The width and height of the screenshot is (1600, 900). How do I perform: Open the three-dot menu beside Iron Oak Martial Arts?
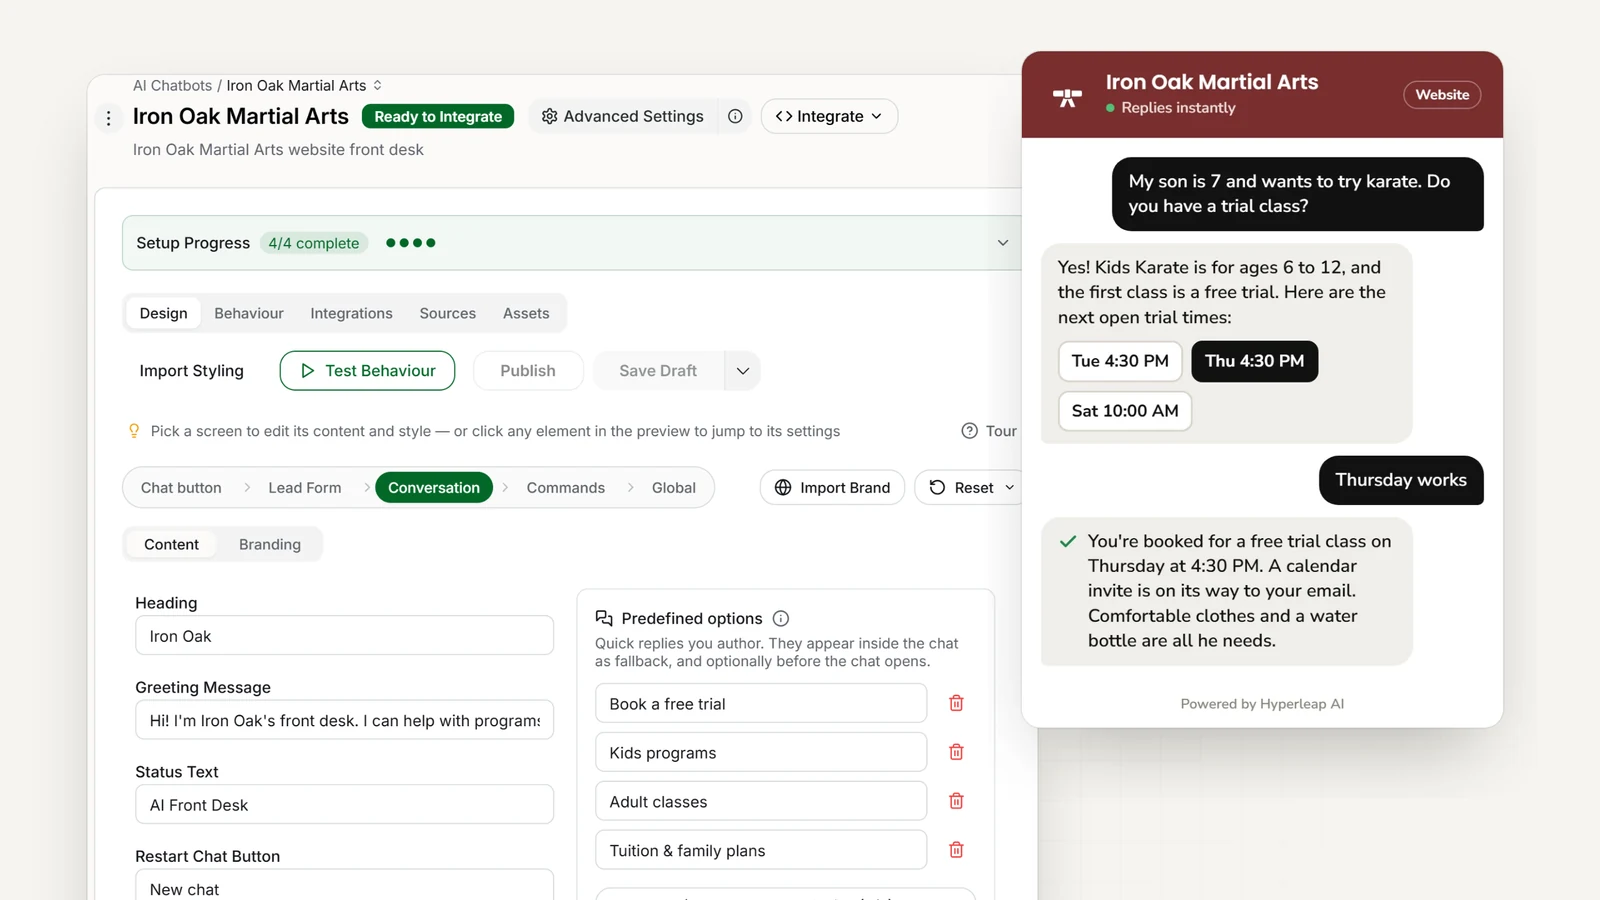click(x=109, y=118)
